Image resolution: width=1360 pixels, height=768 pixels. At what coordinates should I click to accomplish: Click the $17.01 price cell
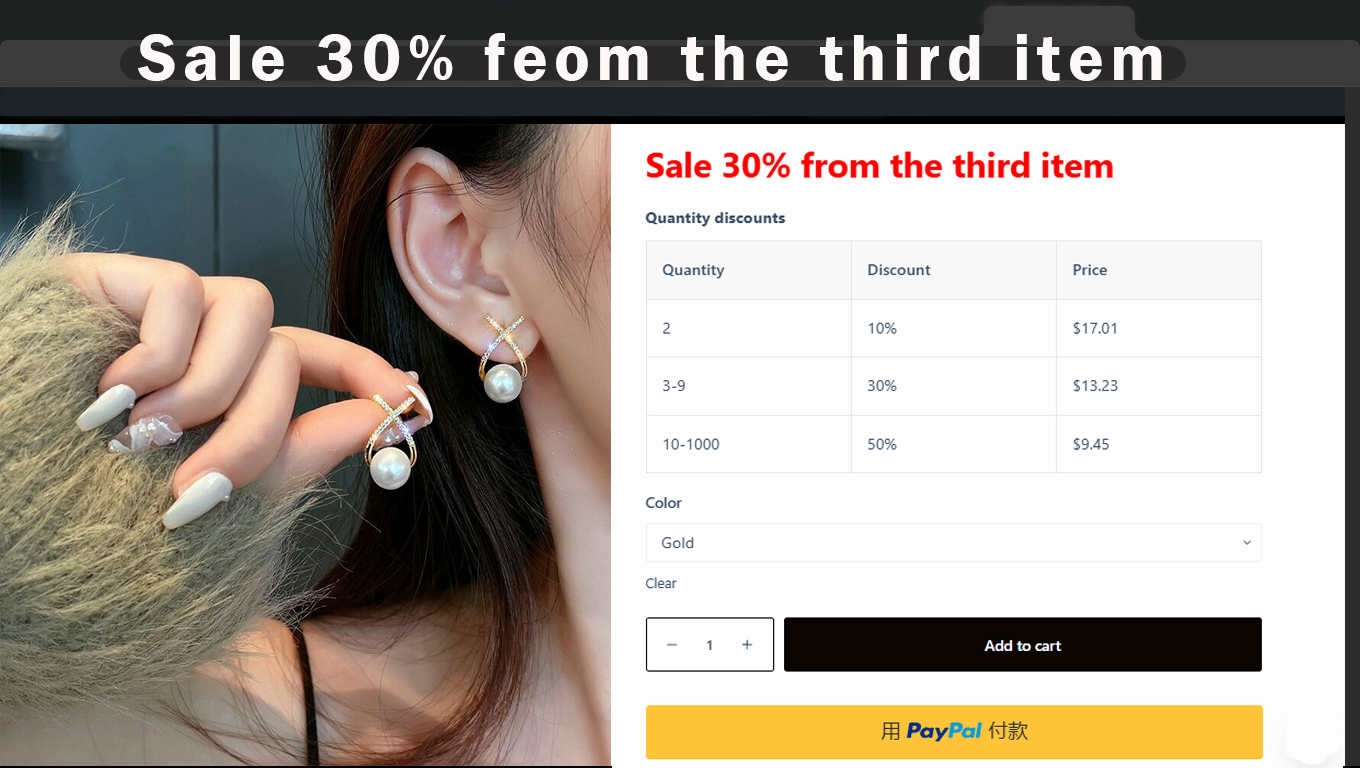[1159, 328]
